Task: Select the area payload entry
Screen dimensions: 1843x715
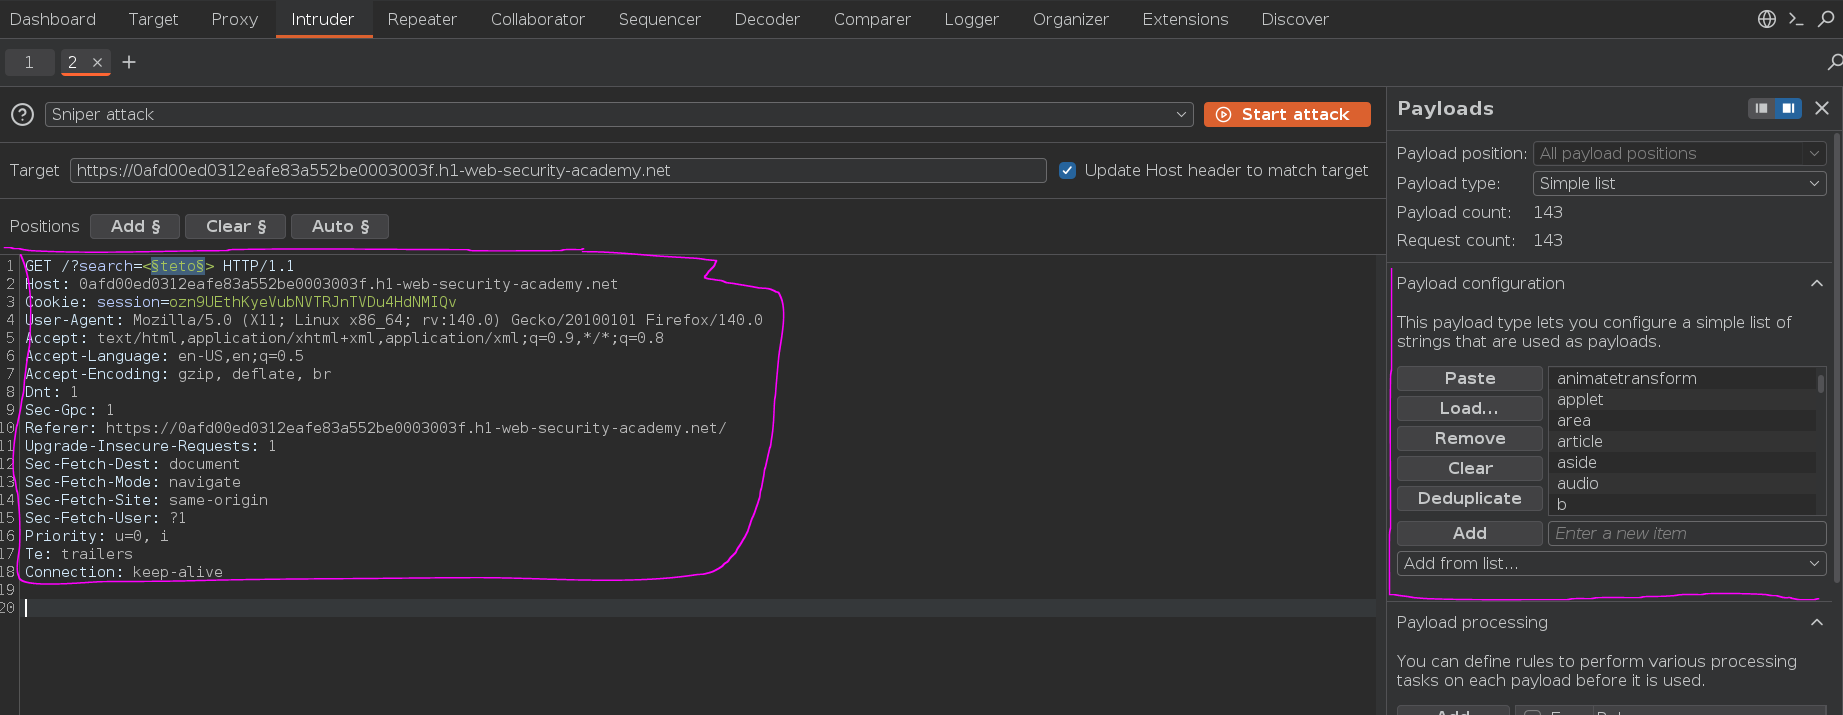Action: click(1682, 420)
